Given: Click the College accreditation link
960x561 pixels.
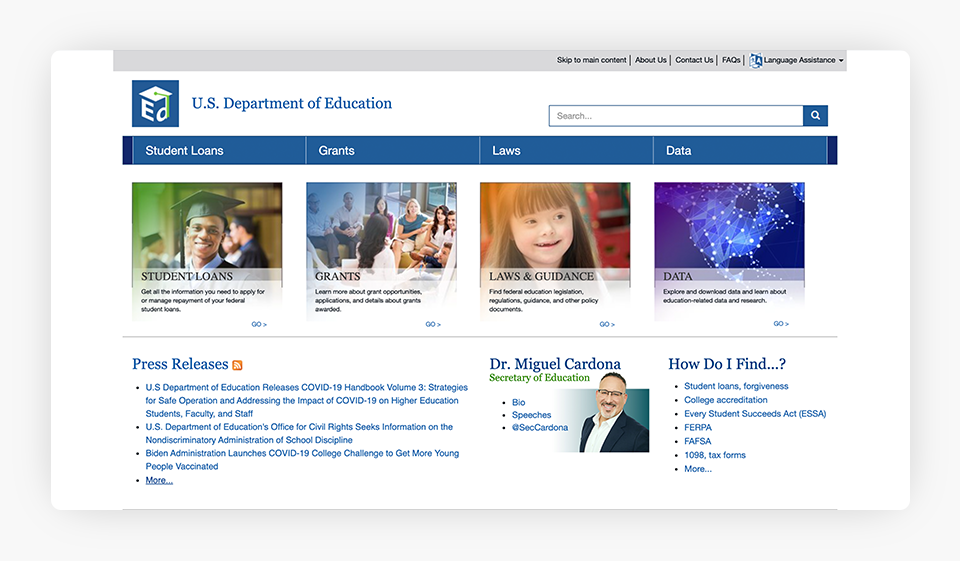Looking at the screenshot, I should click(726, 400).
